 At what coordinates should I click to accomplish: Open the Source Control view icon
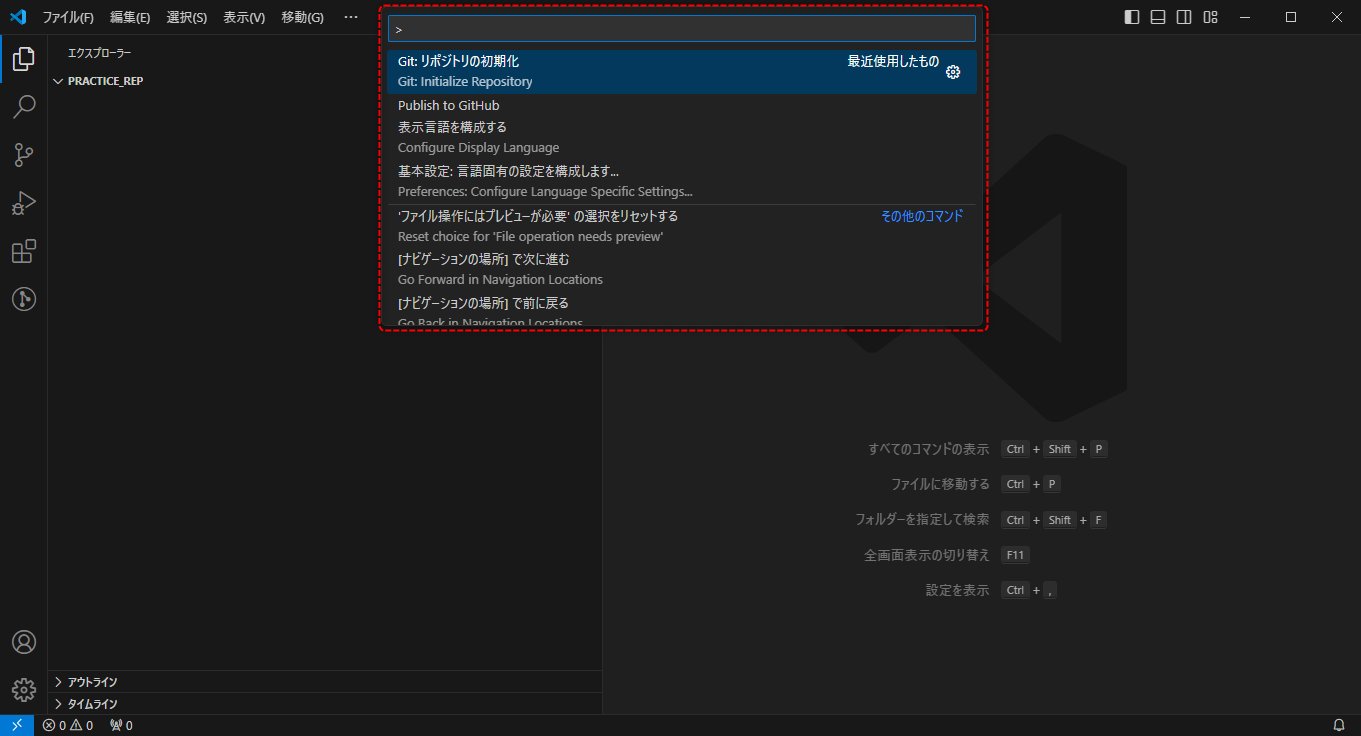pyautogui.click(x=24, y=155)
